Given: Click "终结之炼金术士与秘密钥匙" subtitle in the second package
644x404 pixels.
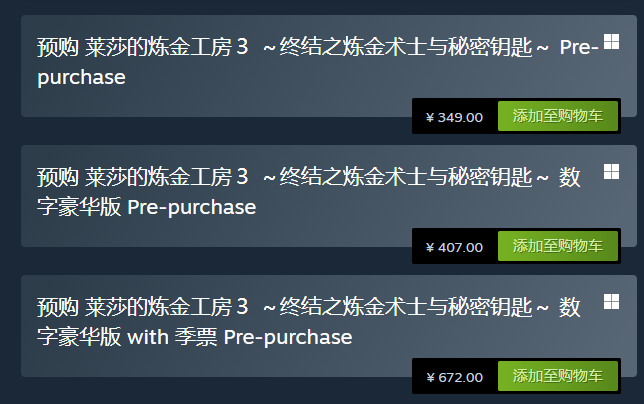Looking at the screenshot, I should (x=406, y=177).
